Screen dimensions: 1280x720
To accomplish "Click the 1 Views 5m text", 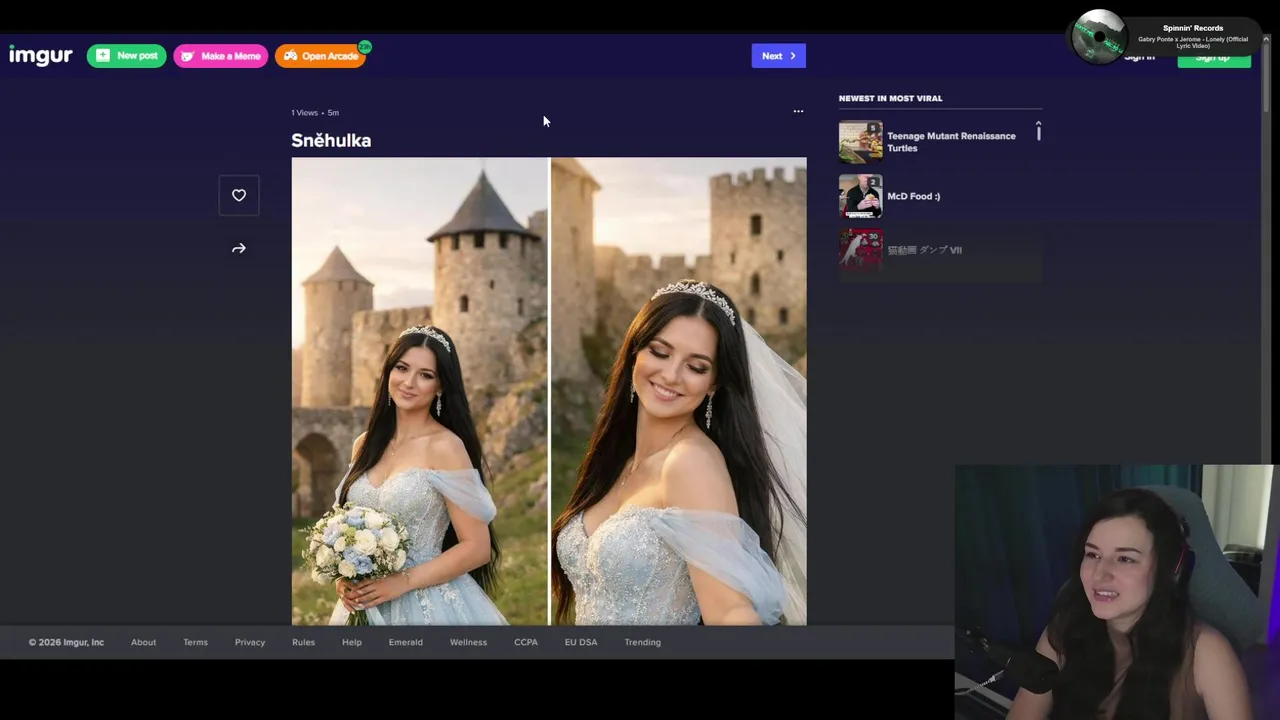I will [x=315, y=113].
